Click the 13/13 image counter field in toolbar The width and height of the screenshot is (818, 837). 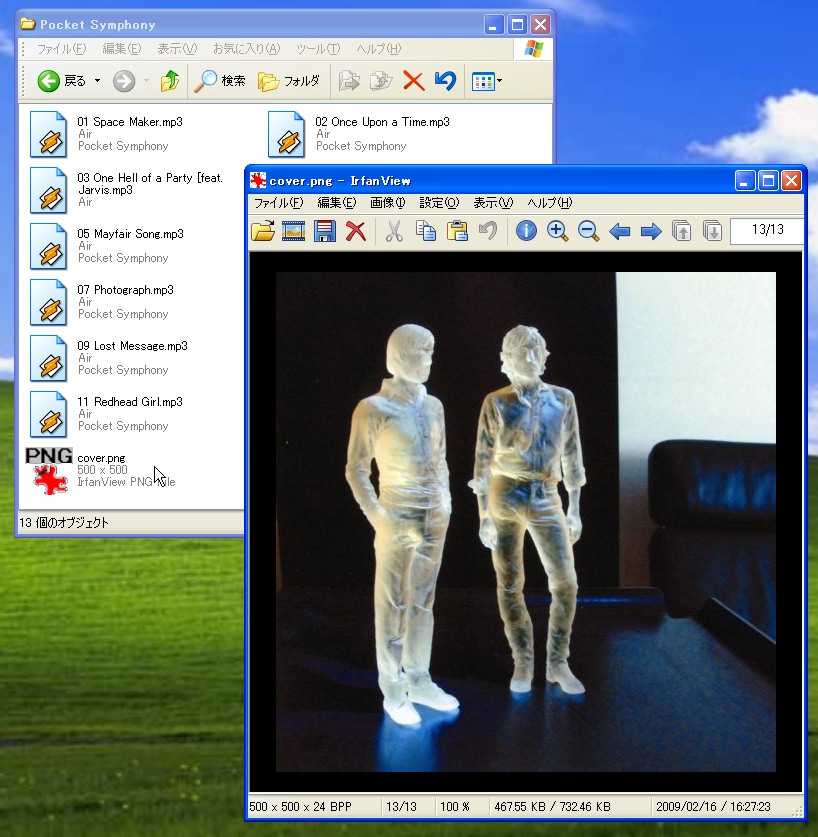[x=767, y=231]
